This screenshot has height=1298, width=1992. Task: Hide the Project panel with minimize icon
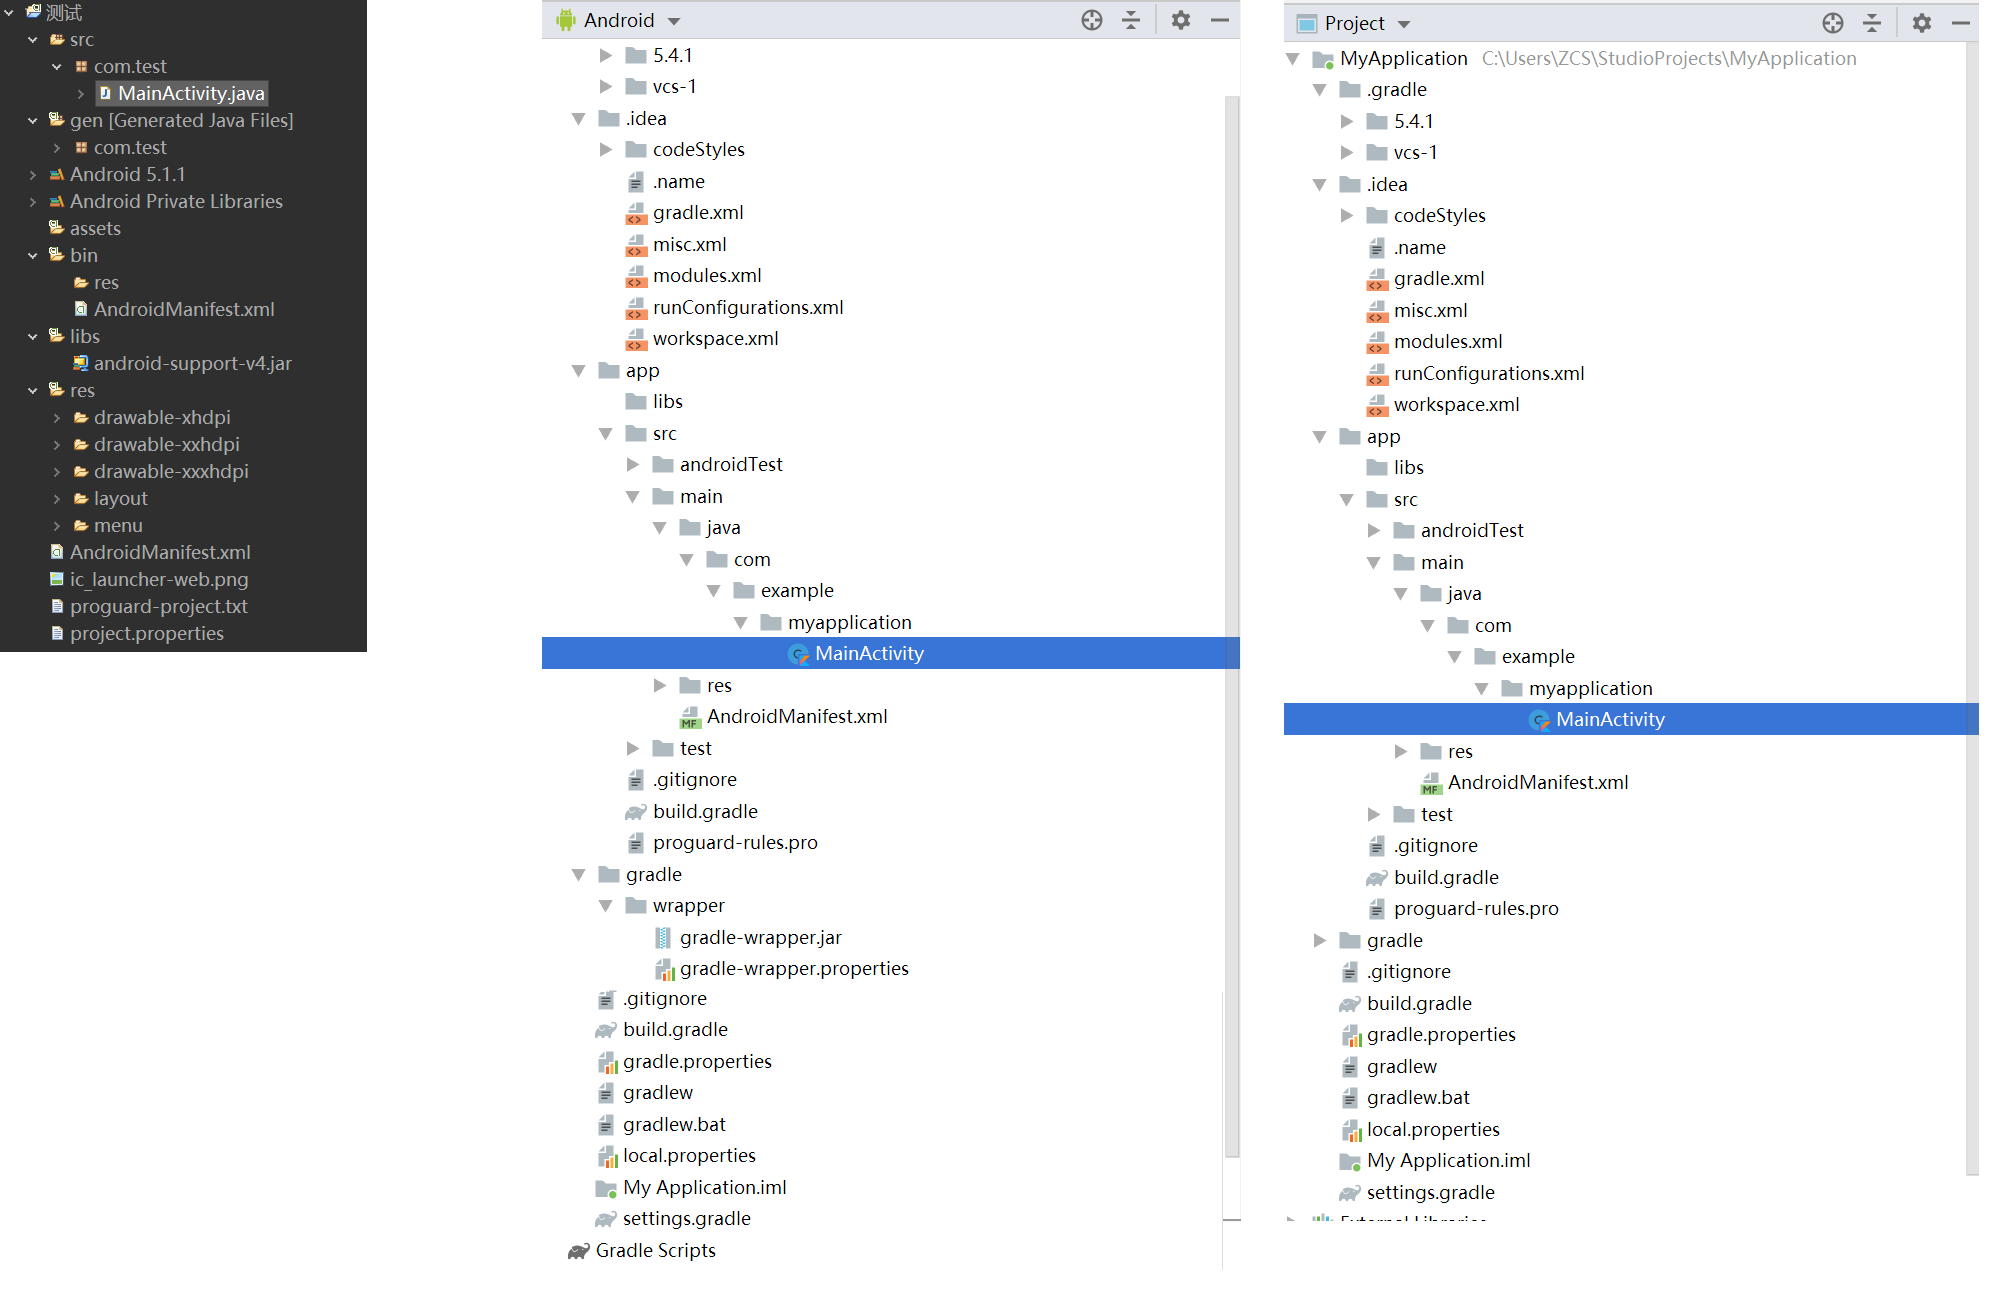click(x=1961, y=23)
